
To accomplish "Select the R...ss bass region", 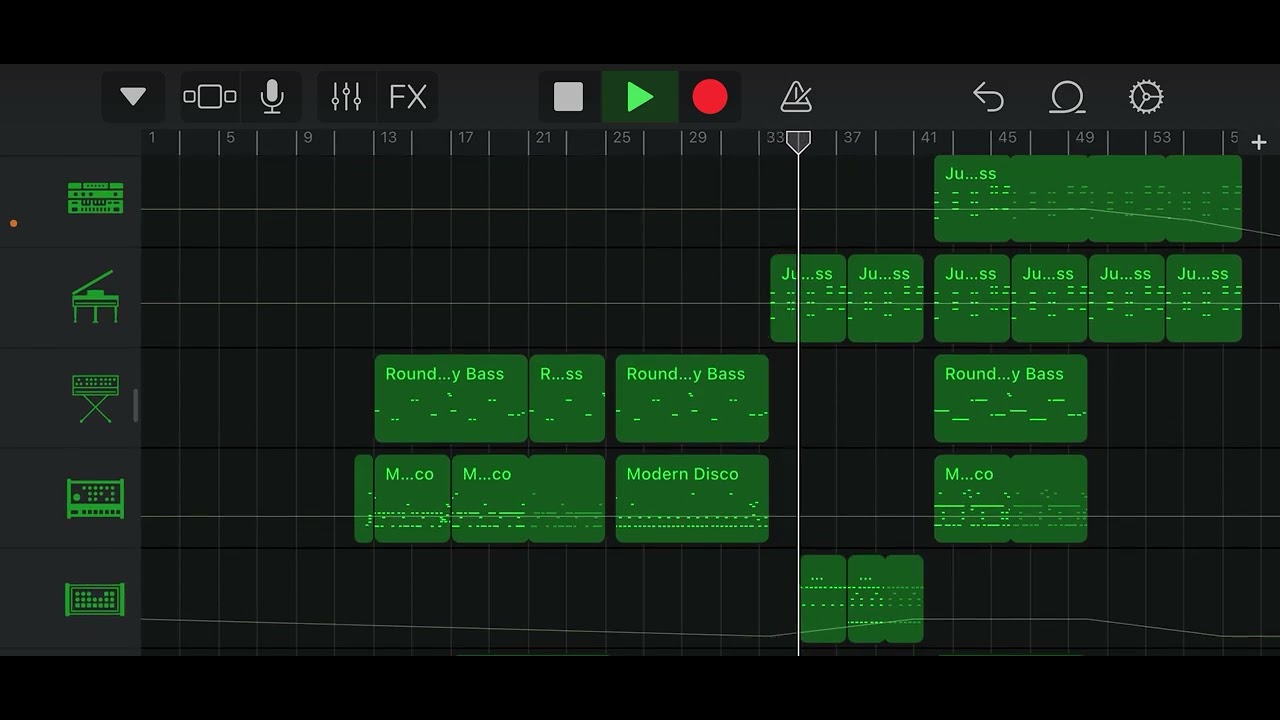I will point(567,398).
